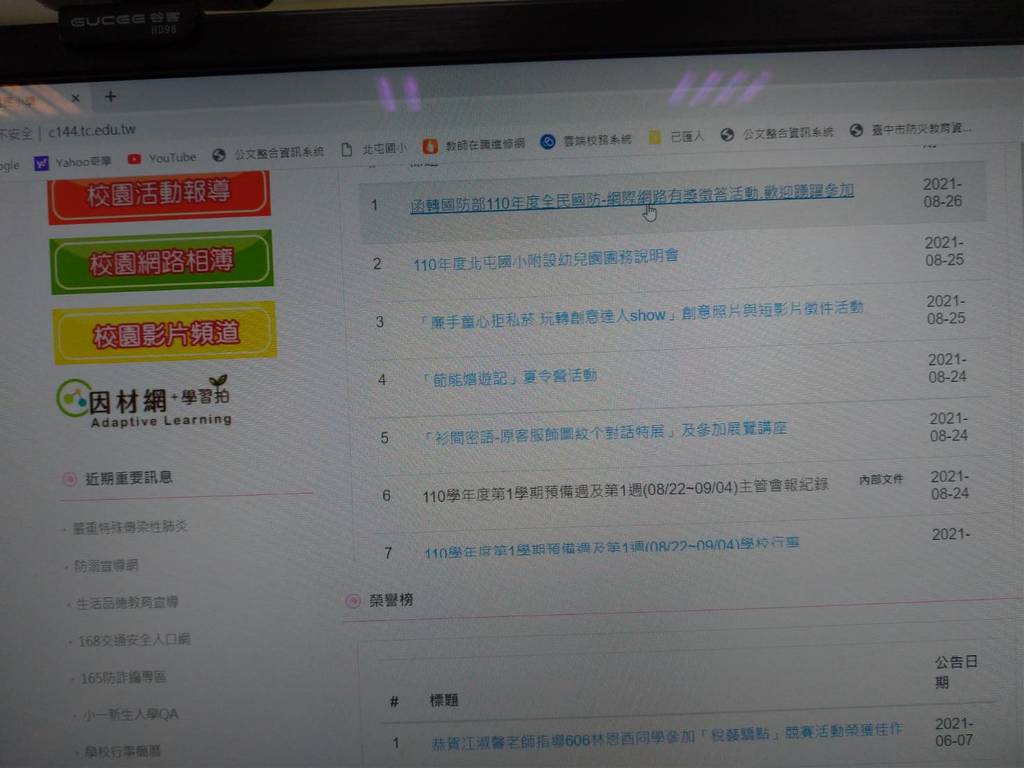Open the 教師在職進修網 bookmark
1024x768 pixels.
[473, 144]
